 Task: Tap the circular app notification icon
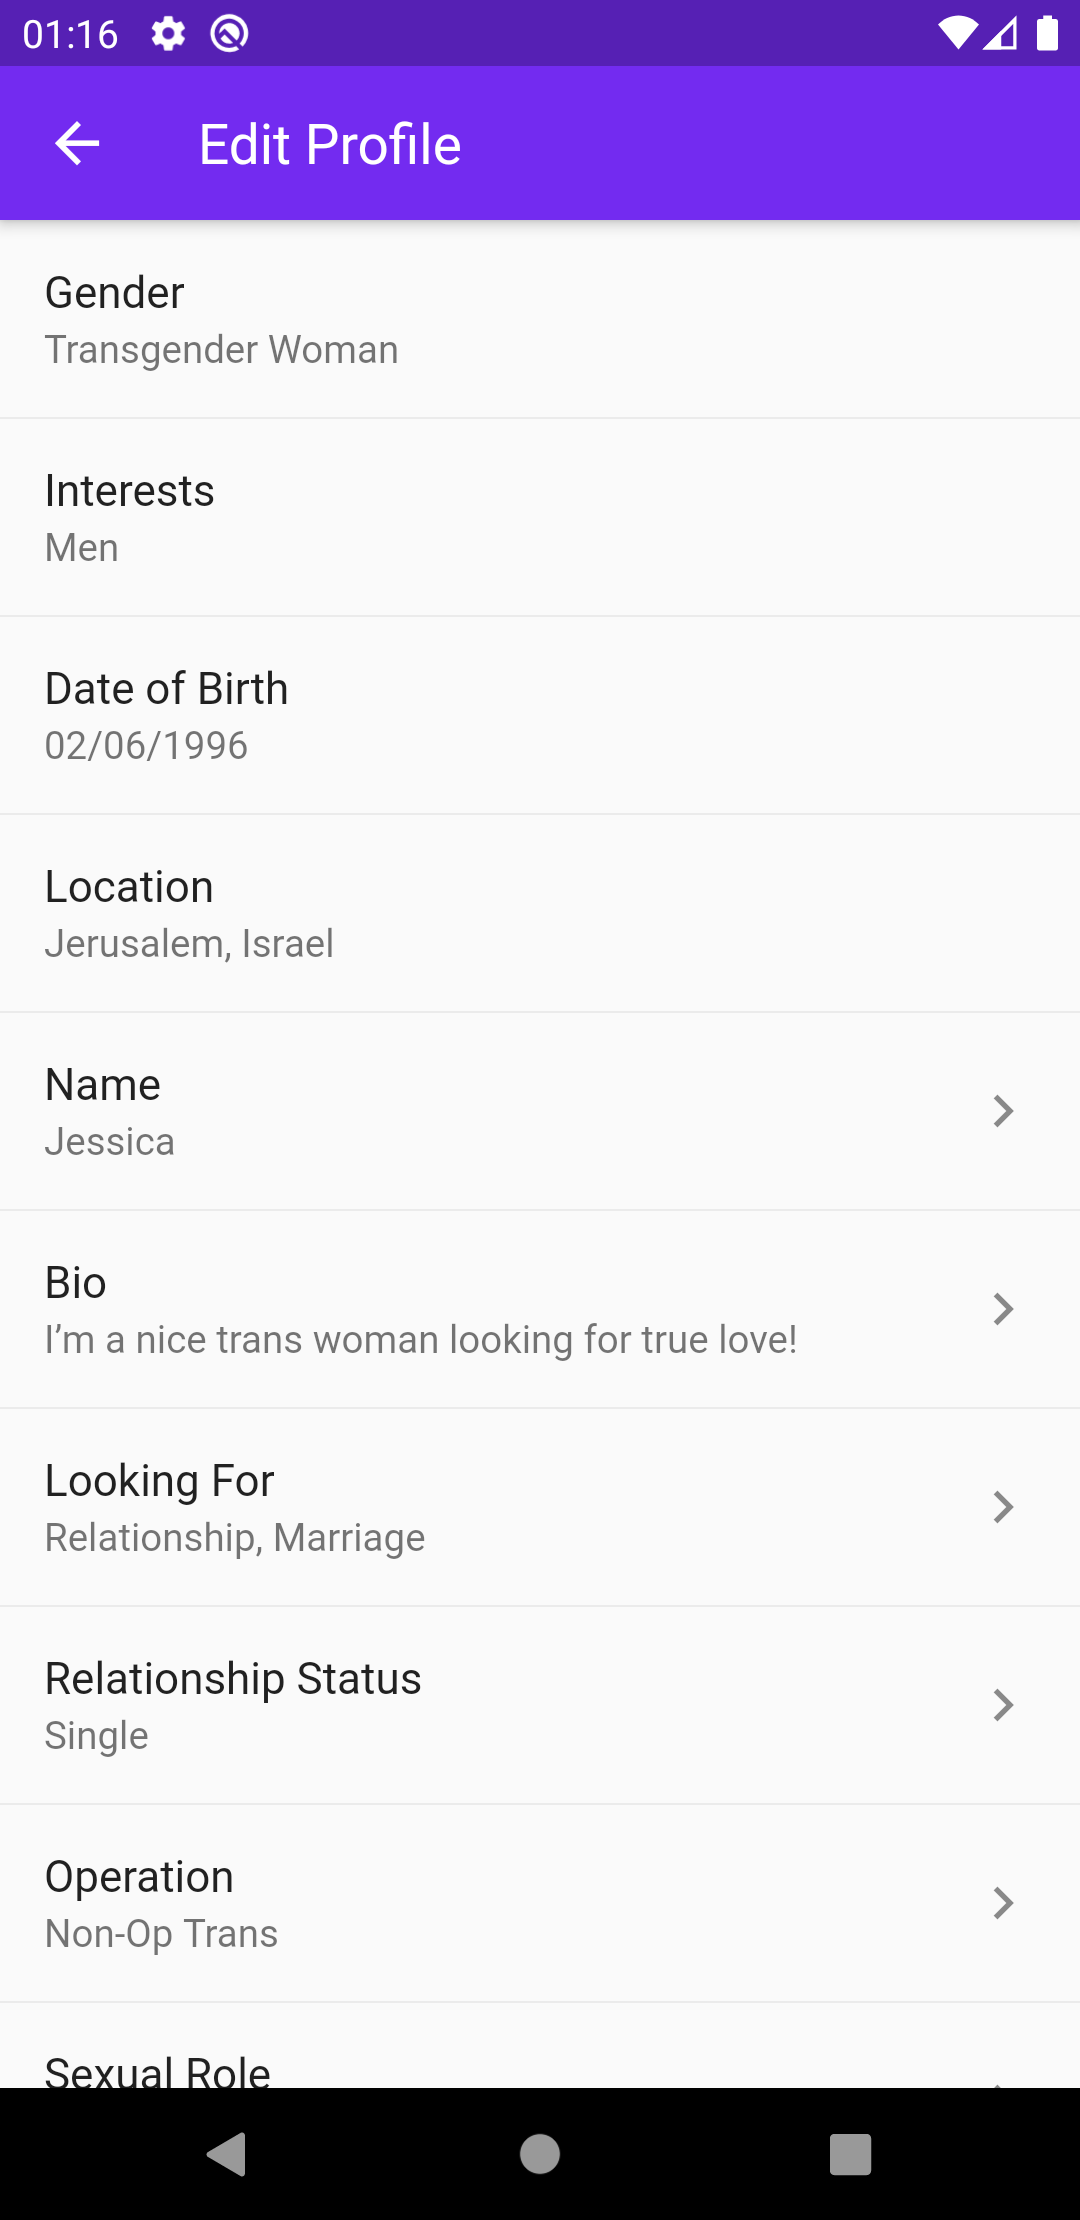(229, 34)
